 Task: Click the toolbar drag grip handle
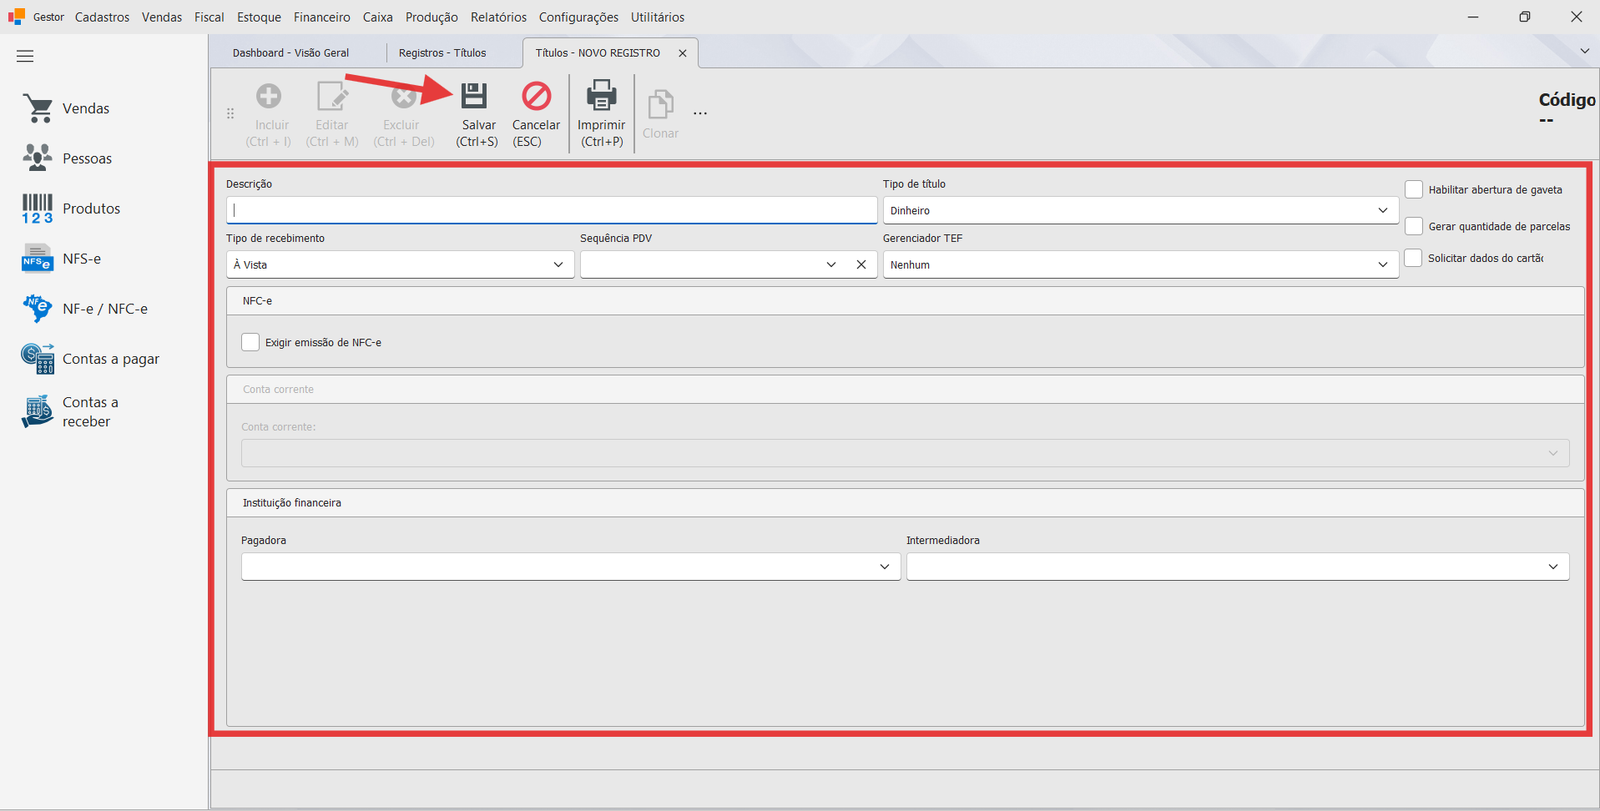point(230,113)
